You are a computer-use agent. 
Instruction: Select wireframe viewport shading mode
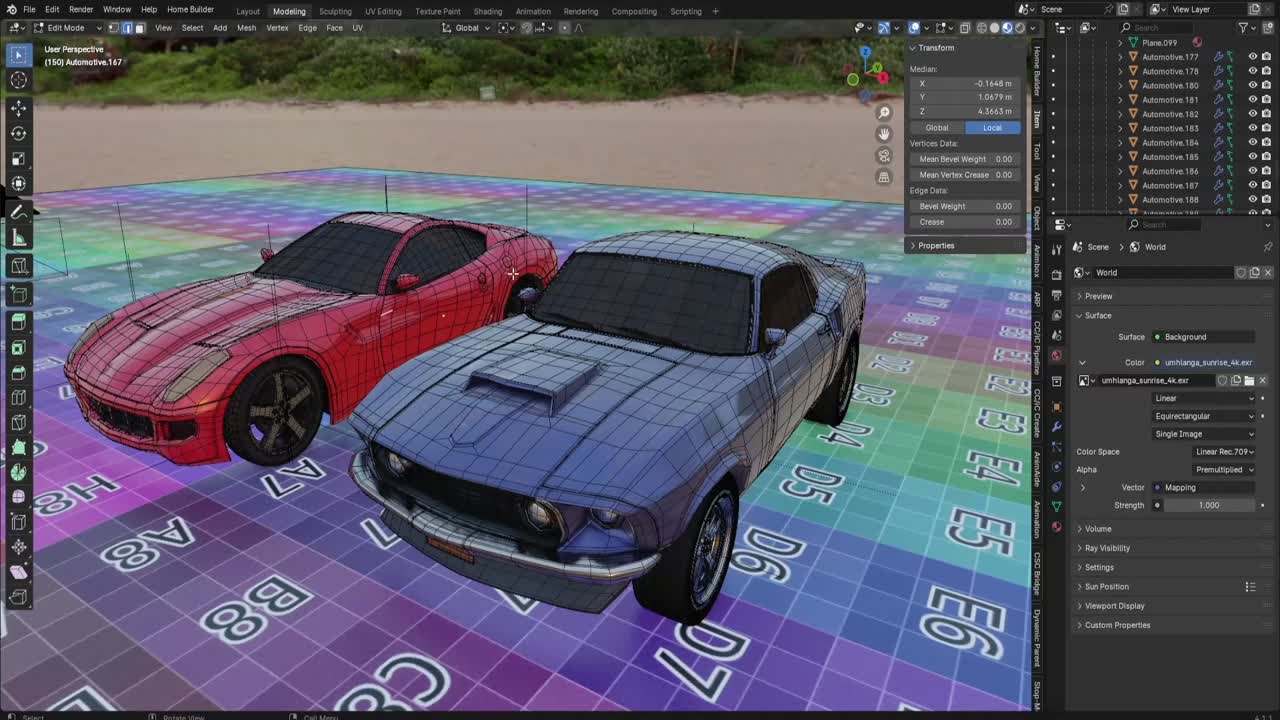[981, 28]
